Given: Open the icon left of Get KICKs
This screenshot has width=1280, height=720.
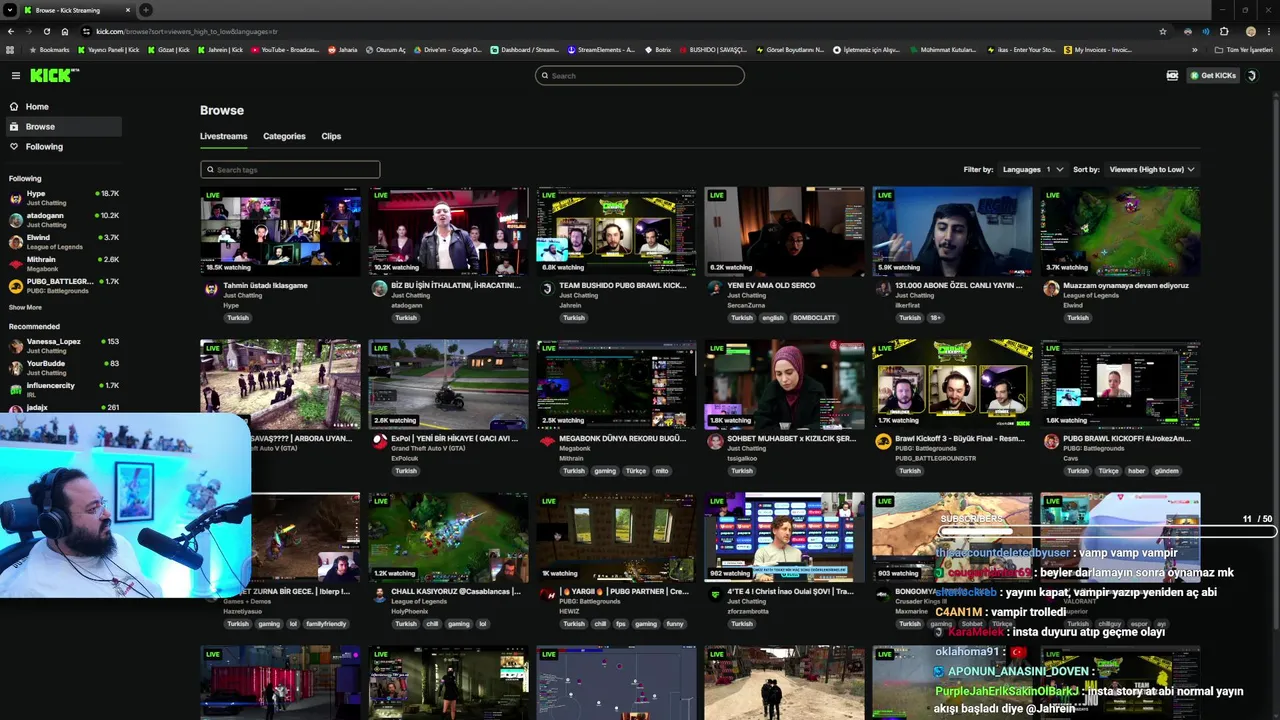Looking at the screenshot, I should tap(1172, 76).
